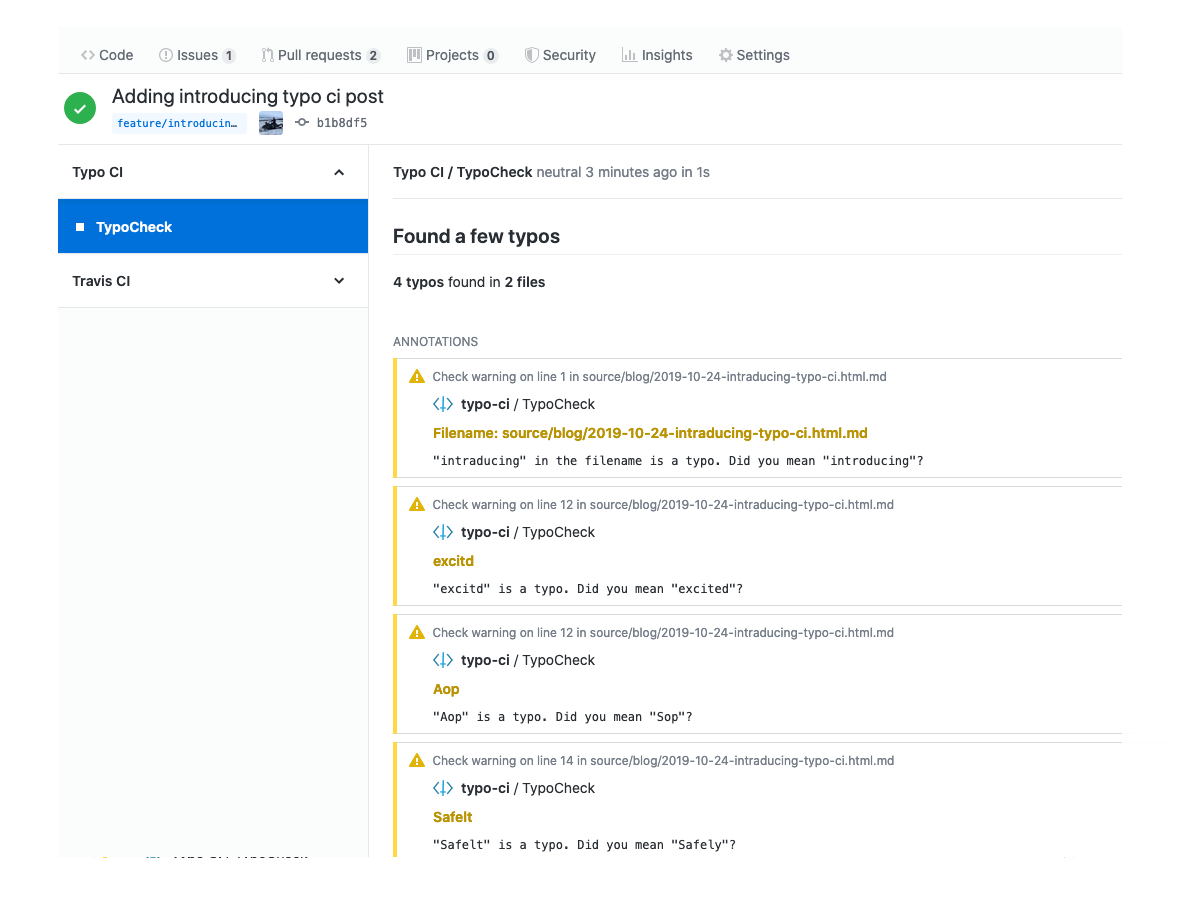This screenshot has height=900, width=1200.
Task: Click the feature/introducing branch label
Action: [179, 124]
